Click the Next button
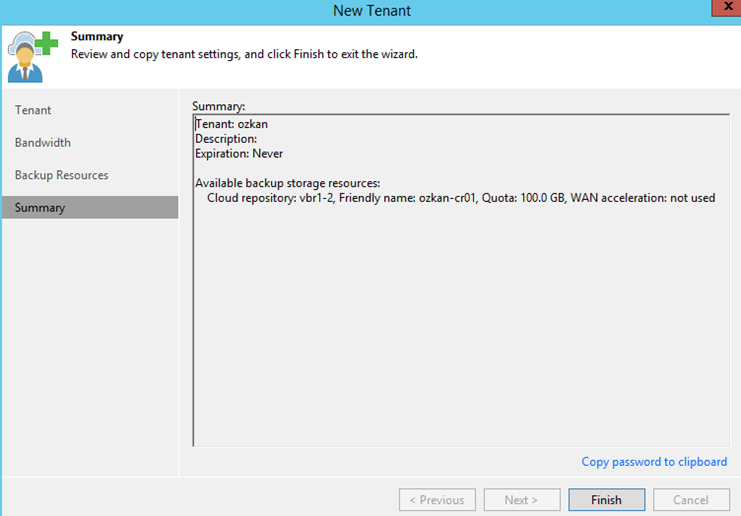This screenshot has width=741, height=516. point(522,499)
